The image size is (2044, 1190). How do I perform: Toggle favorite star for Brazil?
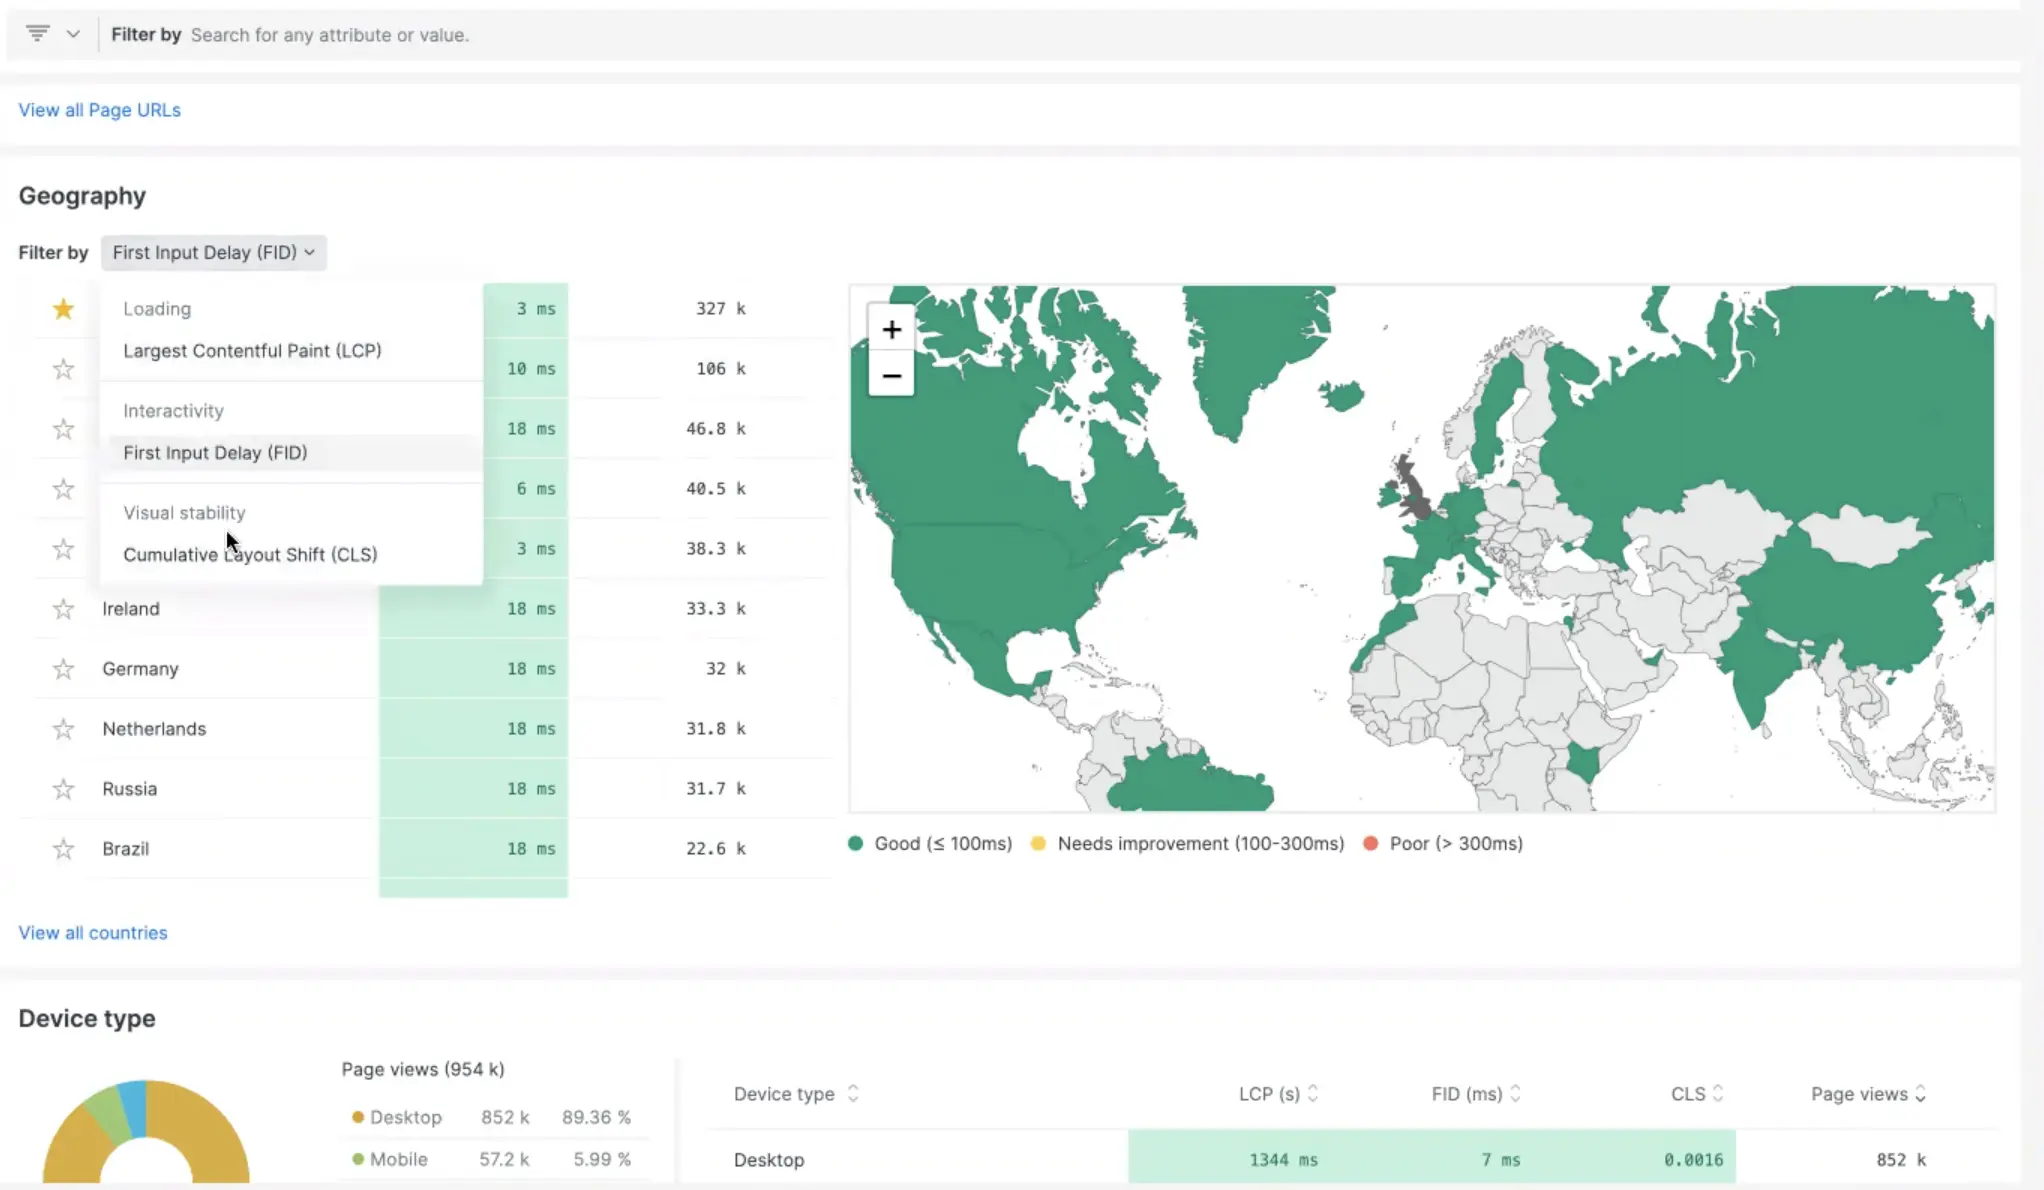63,849
